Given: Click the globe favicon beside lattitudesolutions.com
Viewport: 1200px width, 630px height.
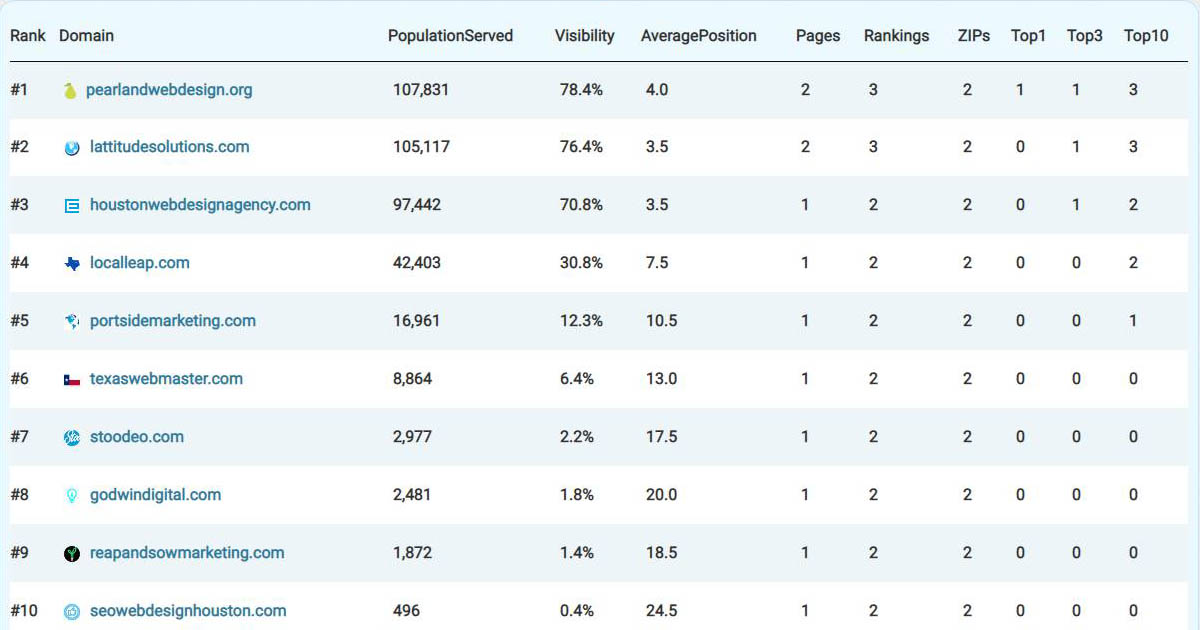Looking at the screenshot, I should pos(70,147).
